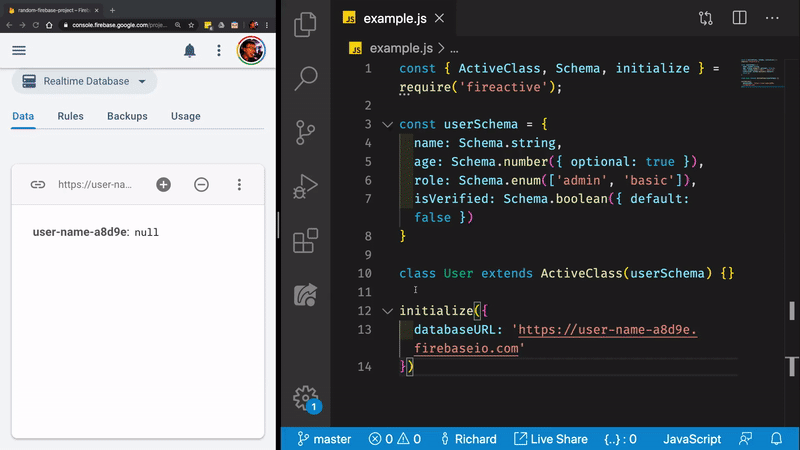
Task: Collapse the userSchema code block
Action: click(x=387, y=125)
